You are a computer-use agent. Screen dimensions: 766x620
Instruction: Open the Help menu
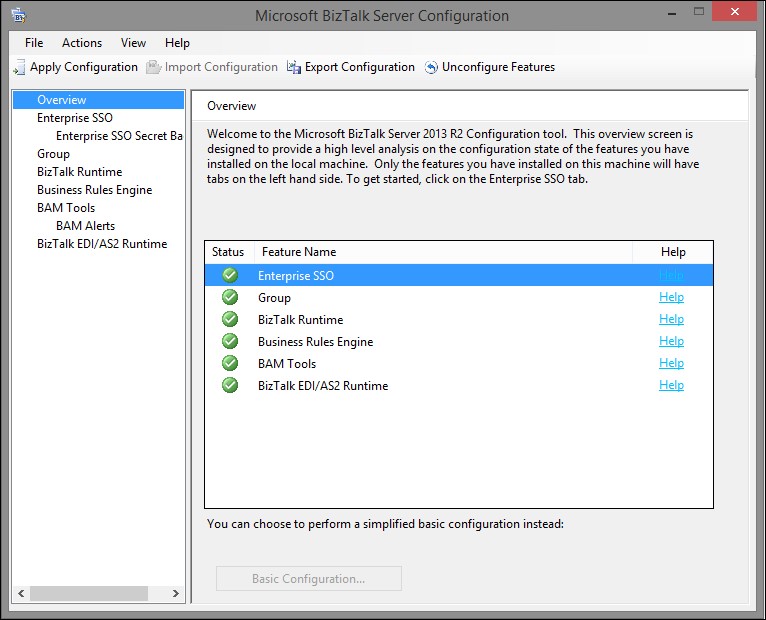177,43
